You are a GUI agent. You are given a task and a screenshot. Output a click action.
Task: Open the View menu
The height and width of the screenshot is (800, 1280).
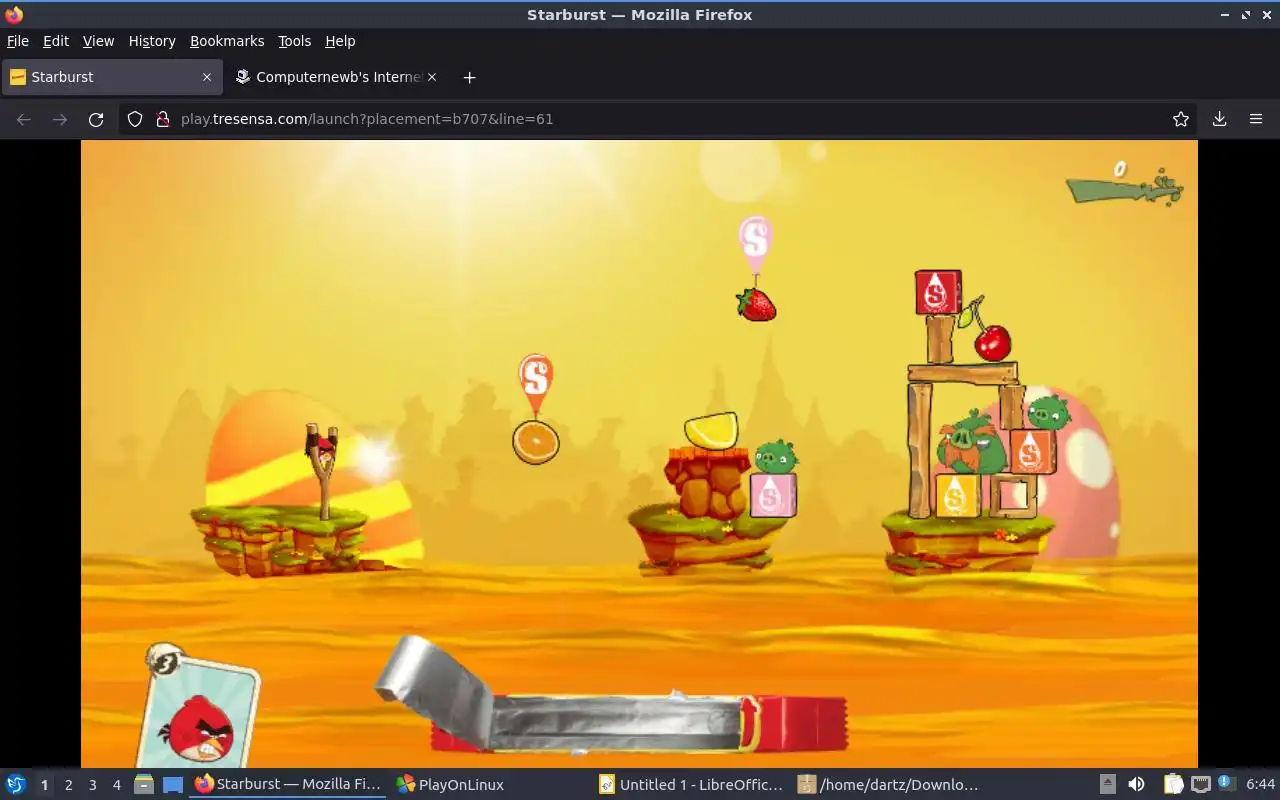98,41
